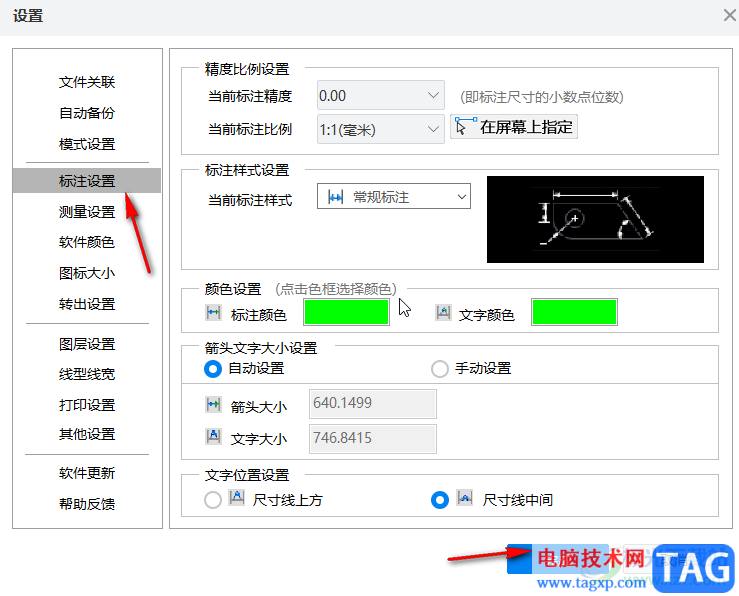The height and width of the screenshot is (596, 739).
Task: Select the 手动设置 radio button
Action: click(440, 368)
